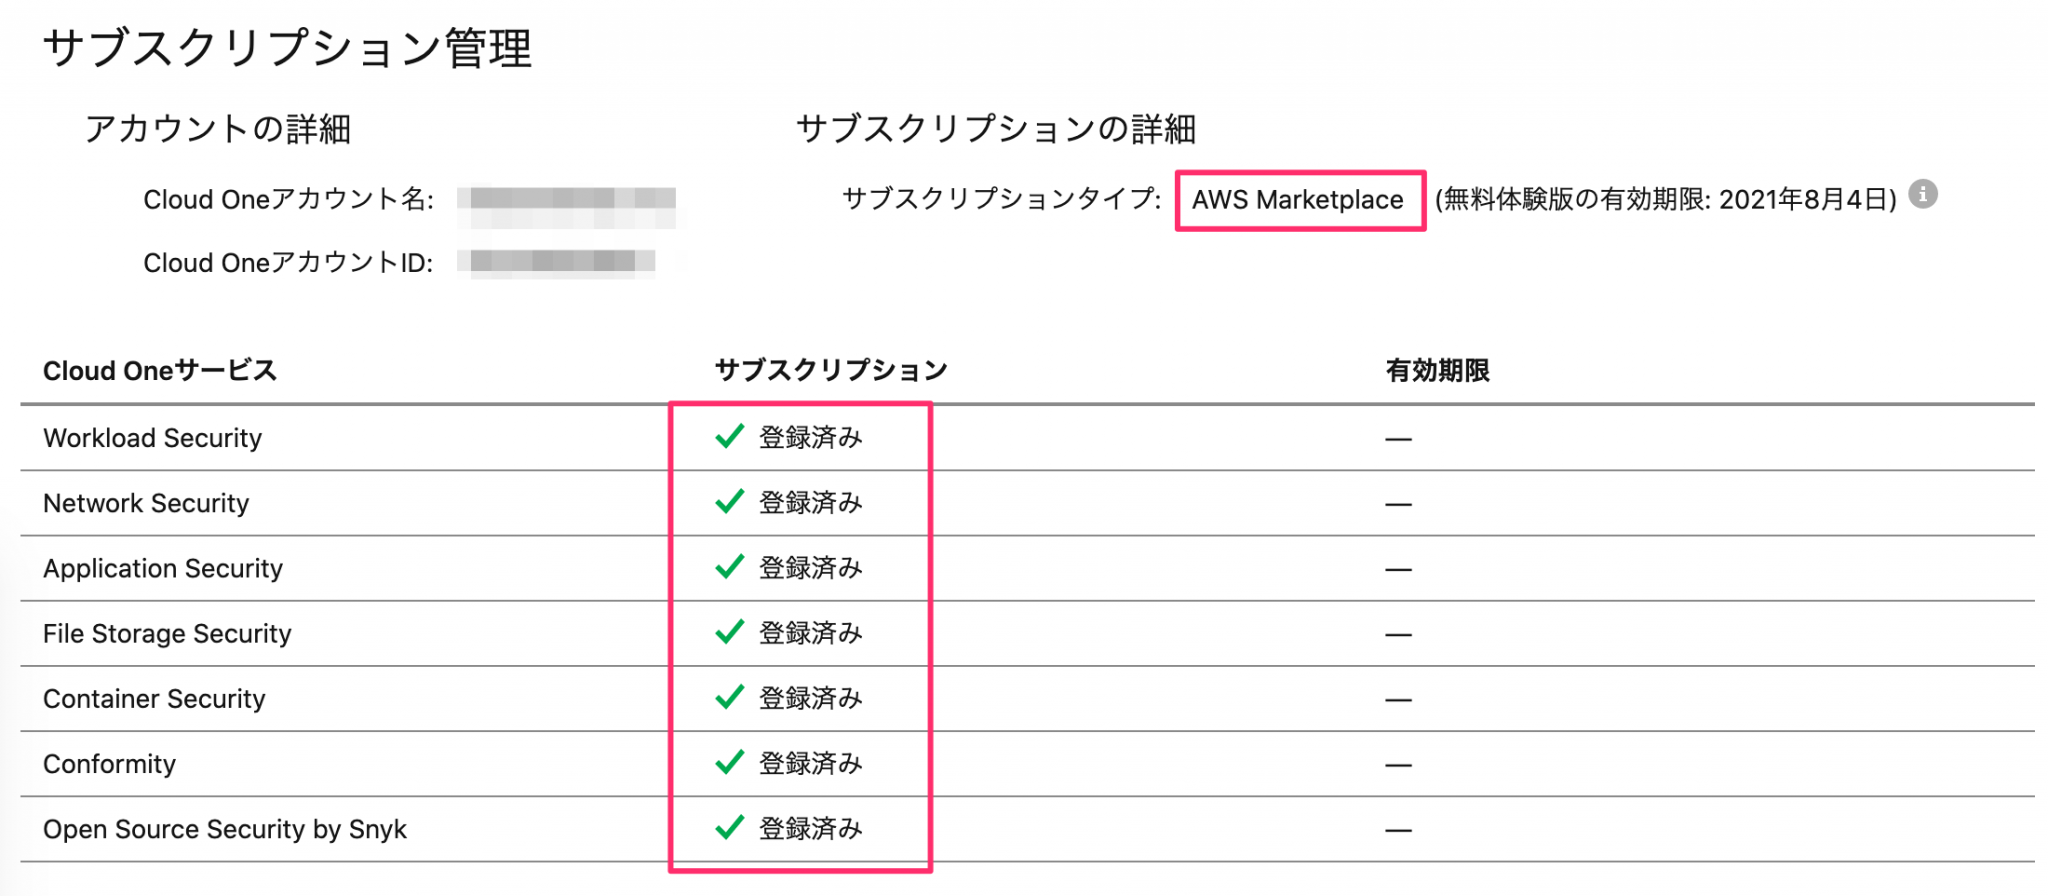Click the green checkmark for File Storage Security
The image size is (2048, 896).
730,632
